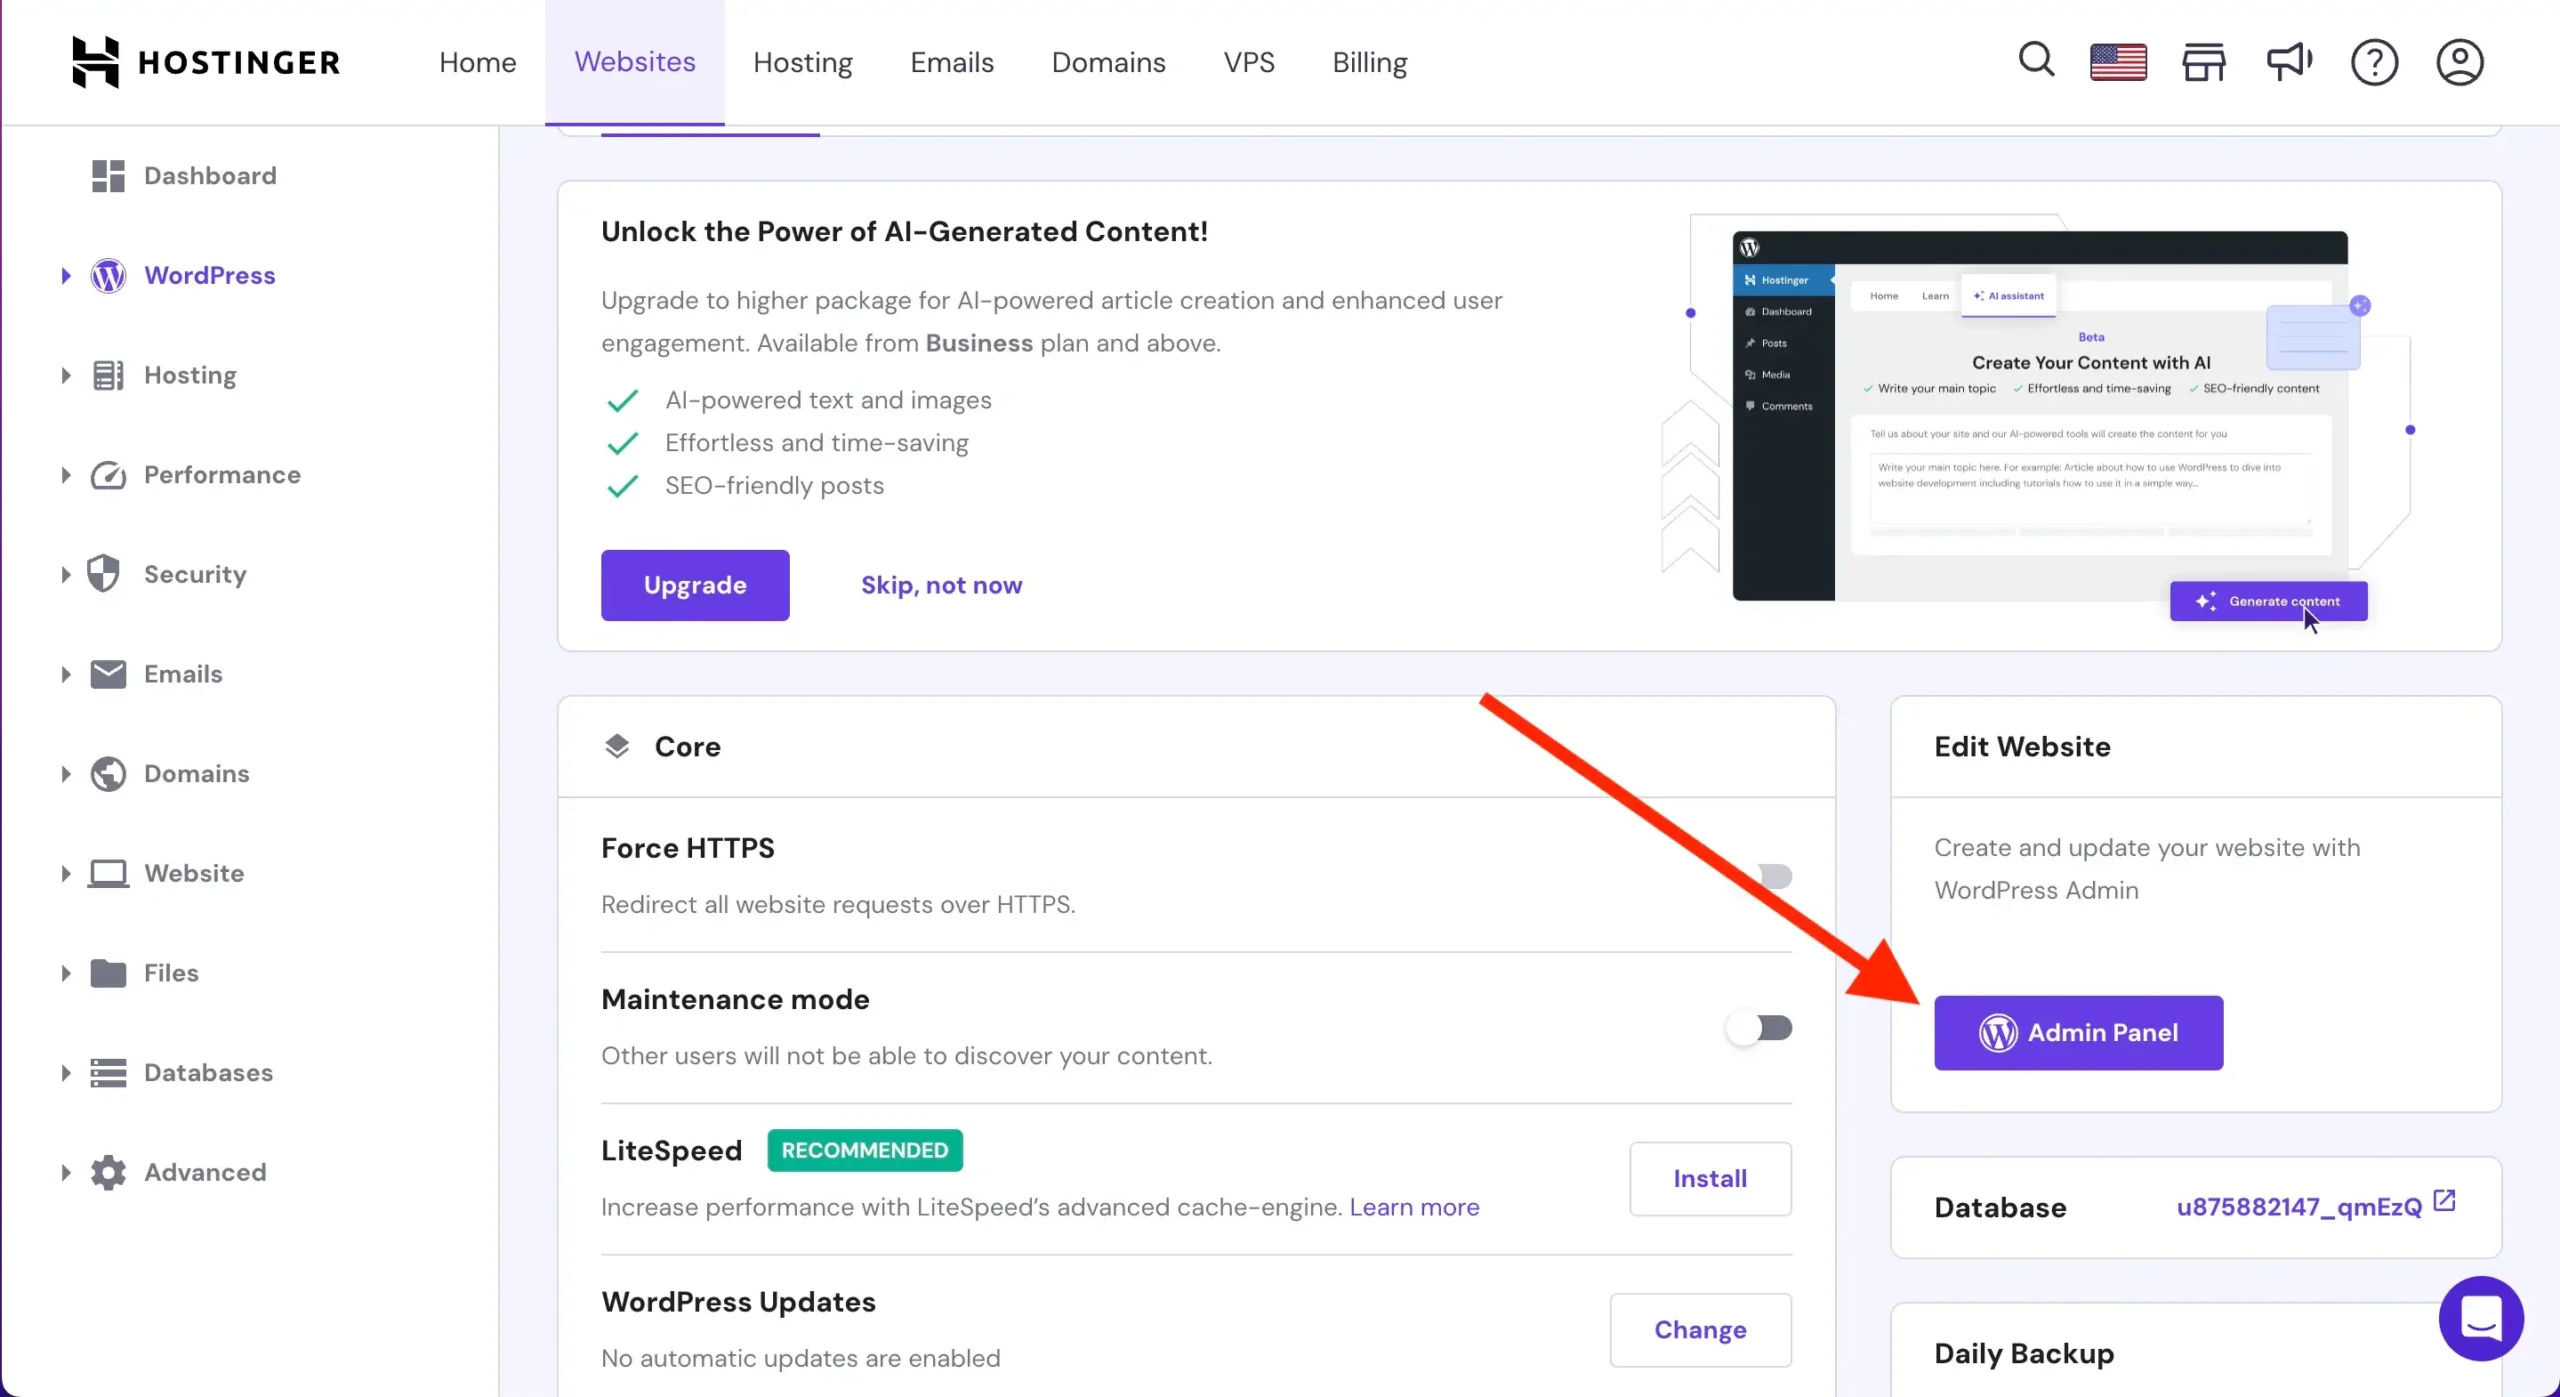Open the live chat bubble icon

(x=2481, y=1318)
